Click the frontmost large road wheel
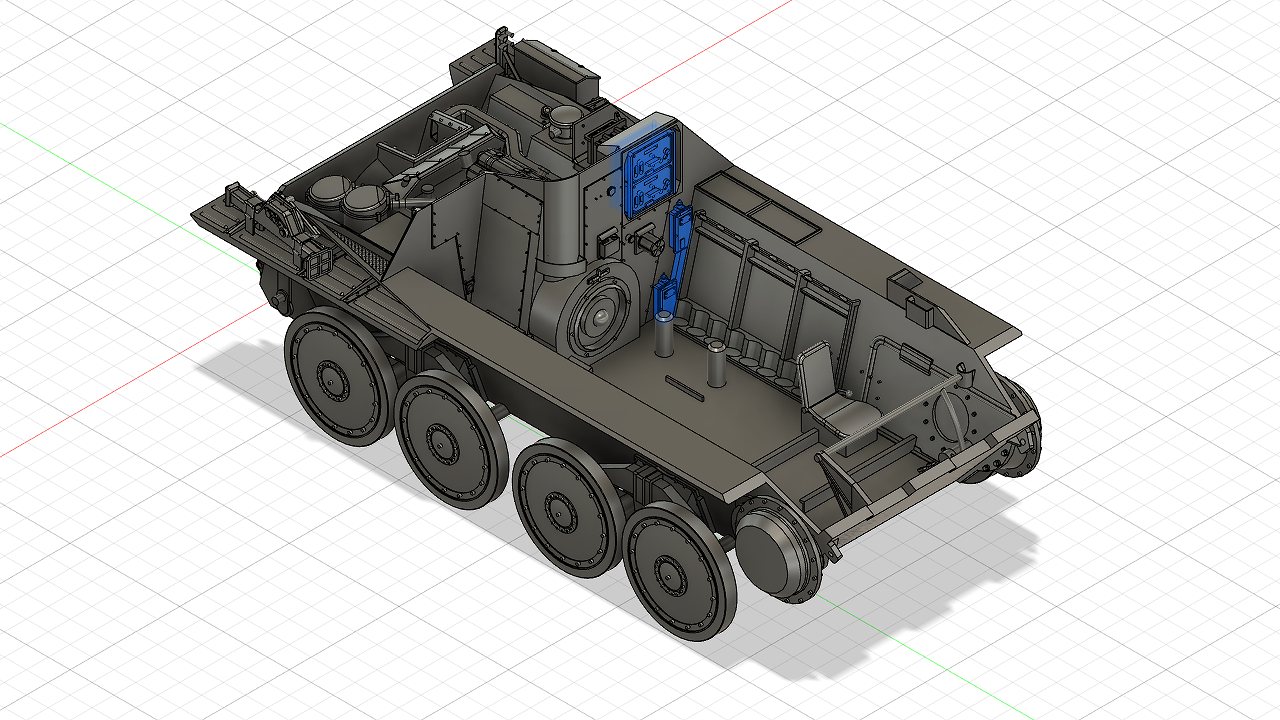This screenshot has width=1280, height=720. coord(677,572)
